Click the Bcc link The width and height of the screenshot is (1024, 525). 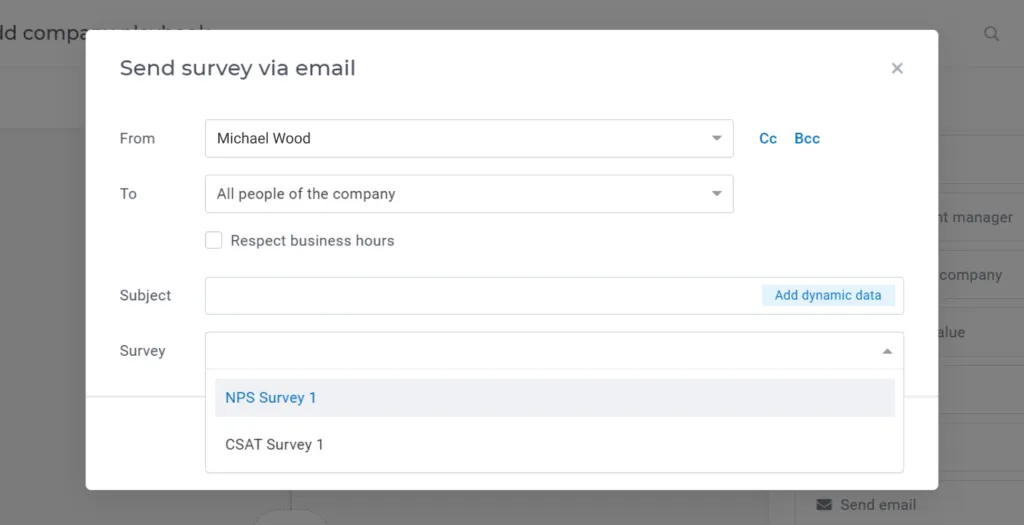pyautogui.click(x=807, y=138)
